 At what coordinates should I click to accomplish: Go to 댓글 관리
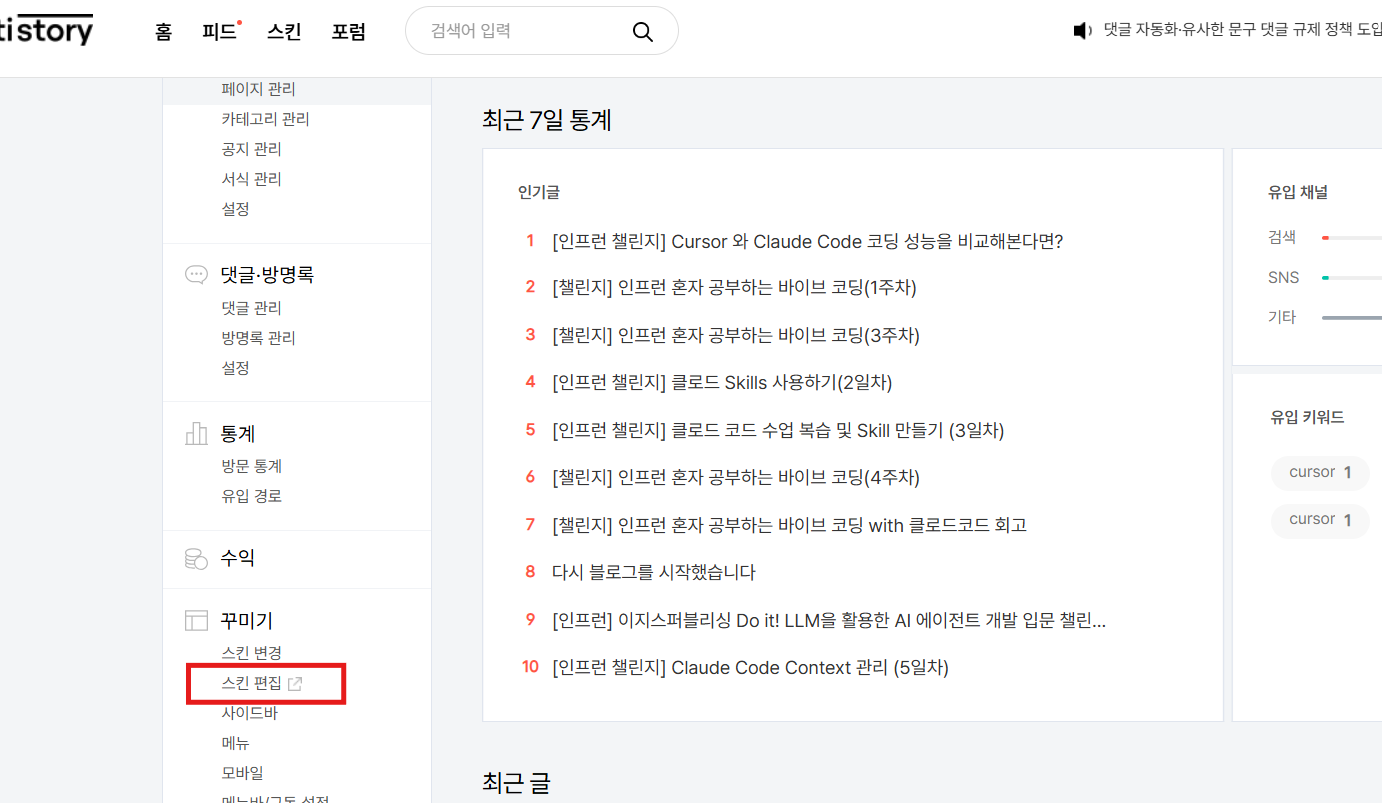[x=251, y=308]
